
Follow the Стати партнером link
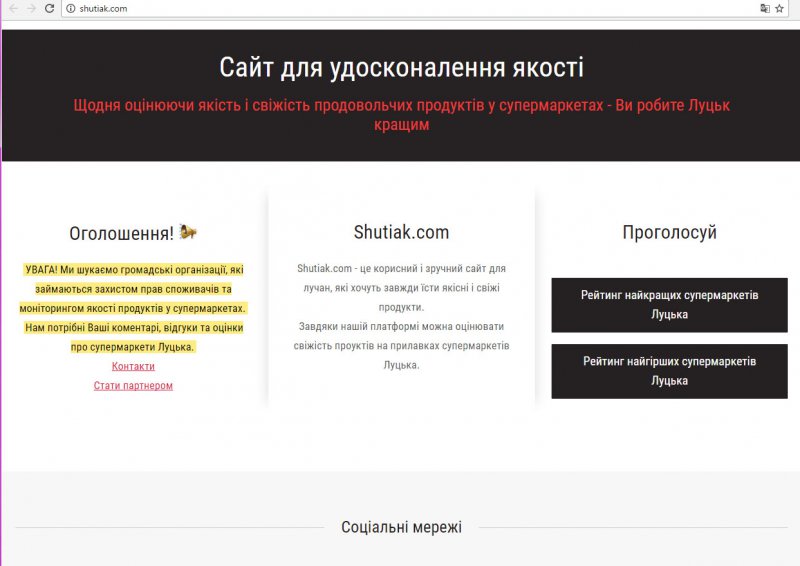133,385
